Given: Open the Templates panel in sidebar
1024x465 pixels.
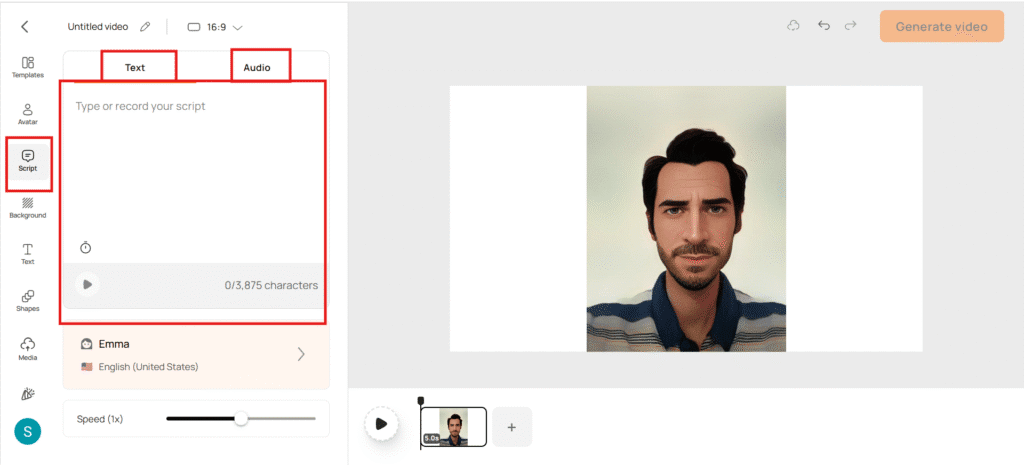Looking at the screenshot, I should click(x=27, y=67).
